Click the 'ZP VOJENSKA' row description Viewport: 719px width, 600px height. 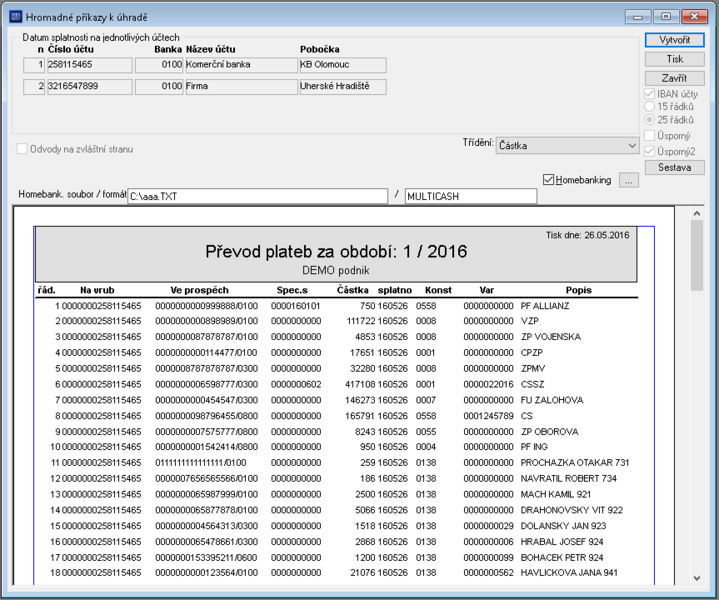point(551,337)
